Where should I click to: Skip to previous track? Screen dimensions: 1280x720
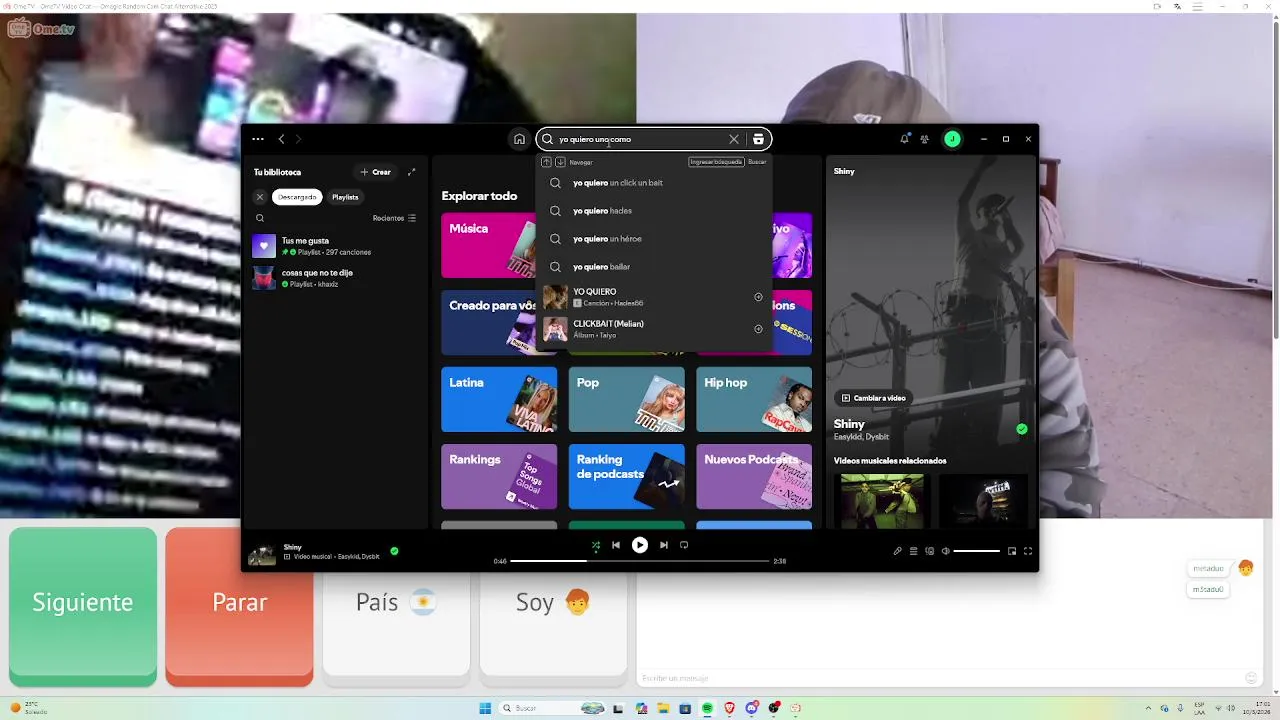click(x=616, y=545)
